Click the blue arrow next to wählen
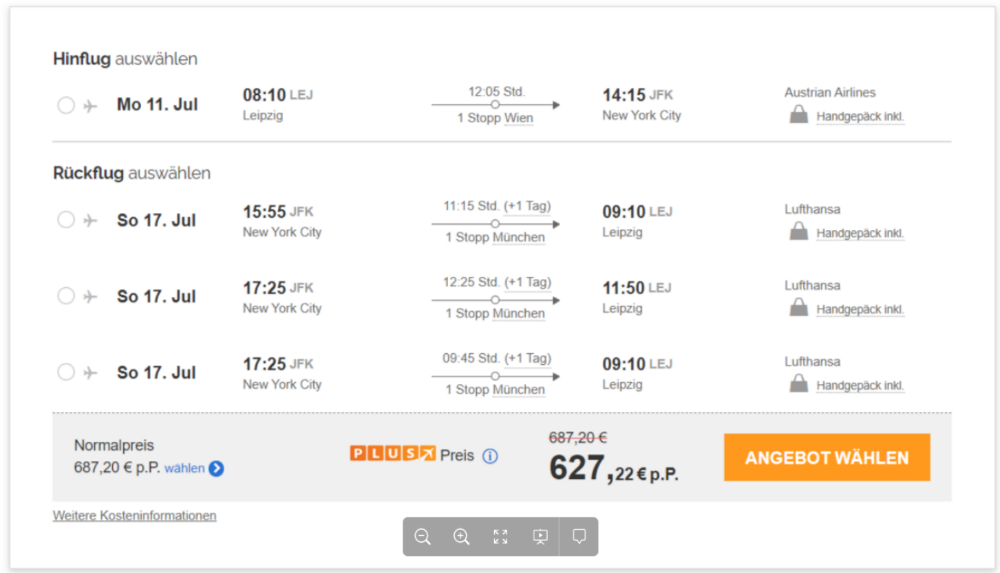 point(216,468)
